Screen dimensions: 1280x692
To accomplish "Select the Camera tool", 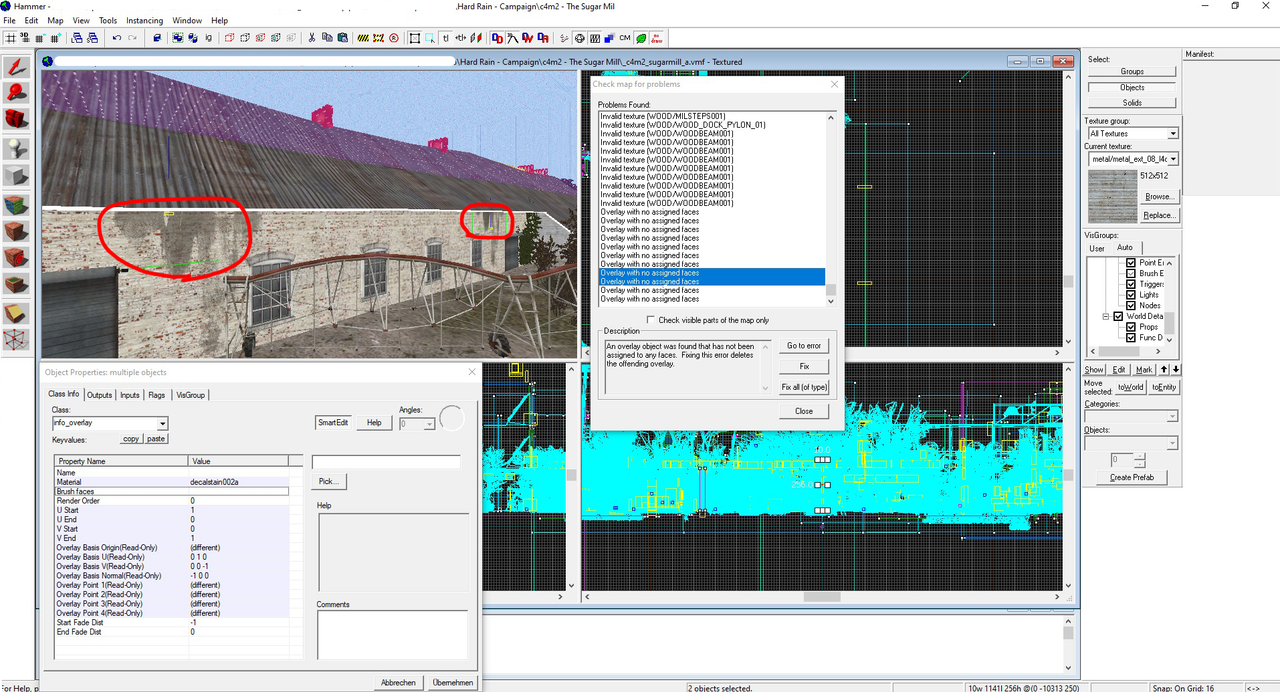I will 16,118.
